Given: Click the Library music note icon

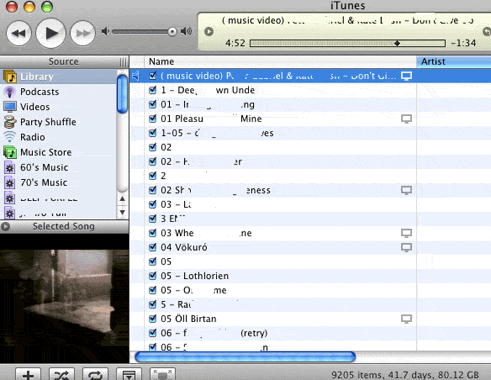Looking at the screenshot, I should click(10, 77).
